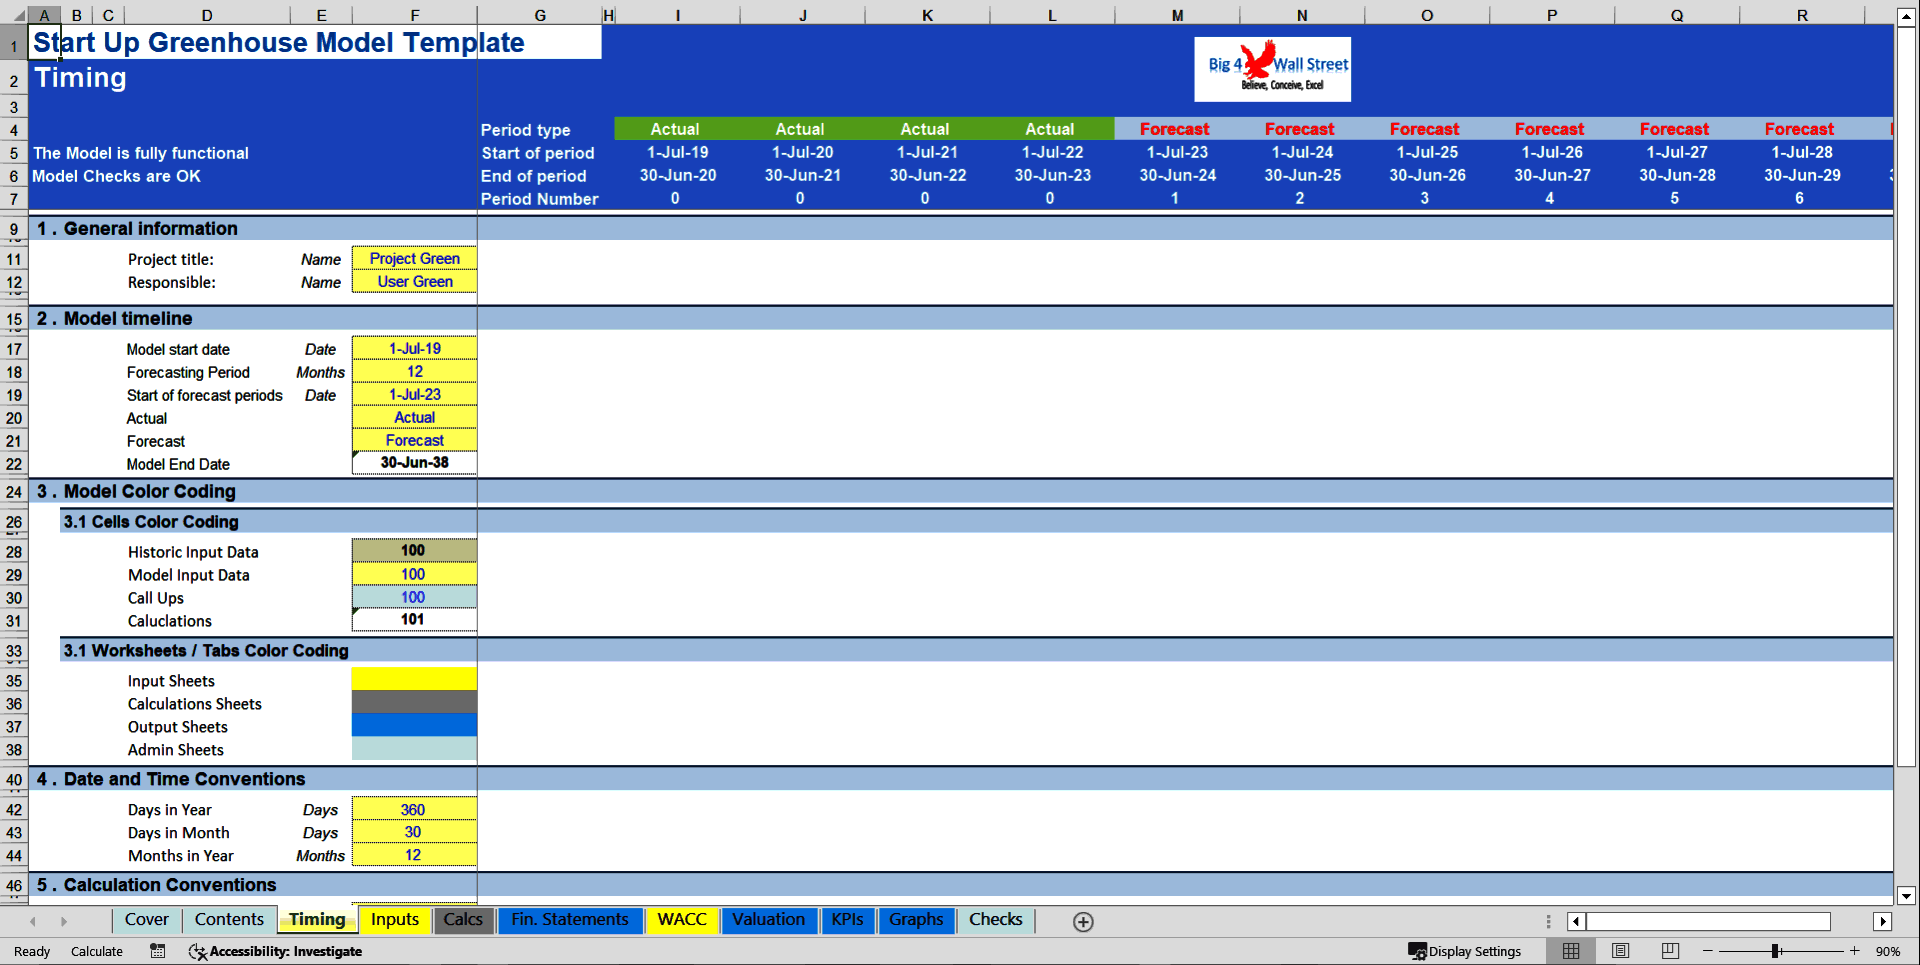Click the 90% zoom level indicator
The image size is (1920, 965).
coord(1890,951)
